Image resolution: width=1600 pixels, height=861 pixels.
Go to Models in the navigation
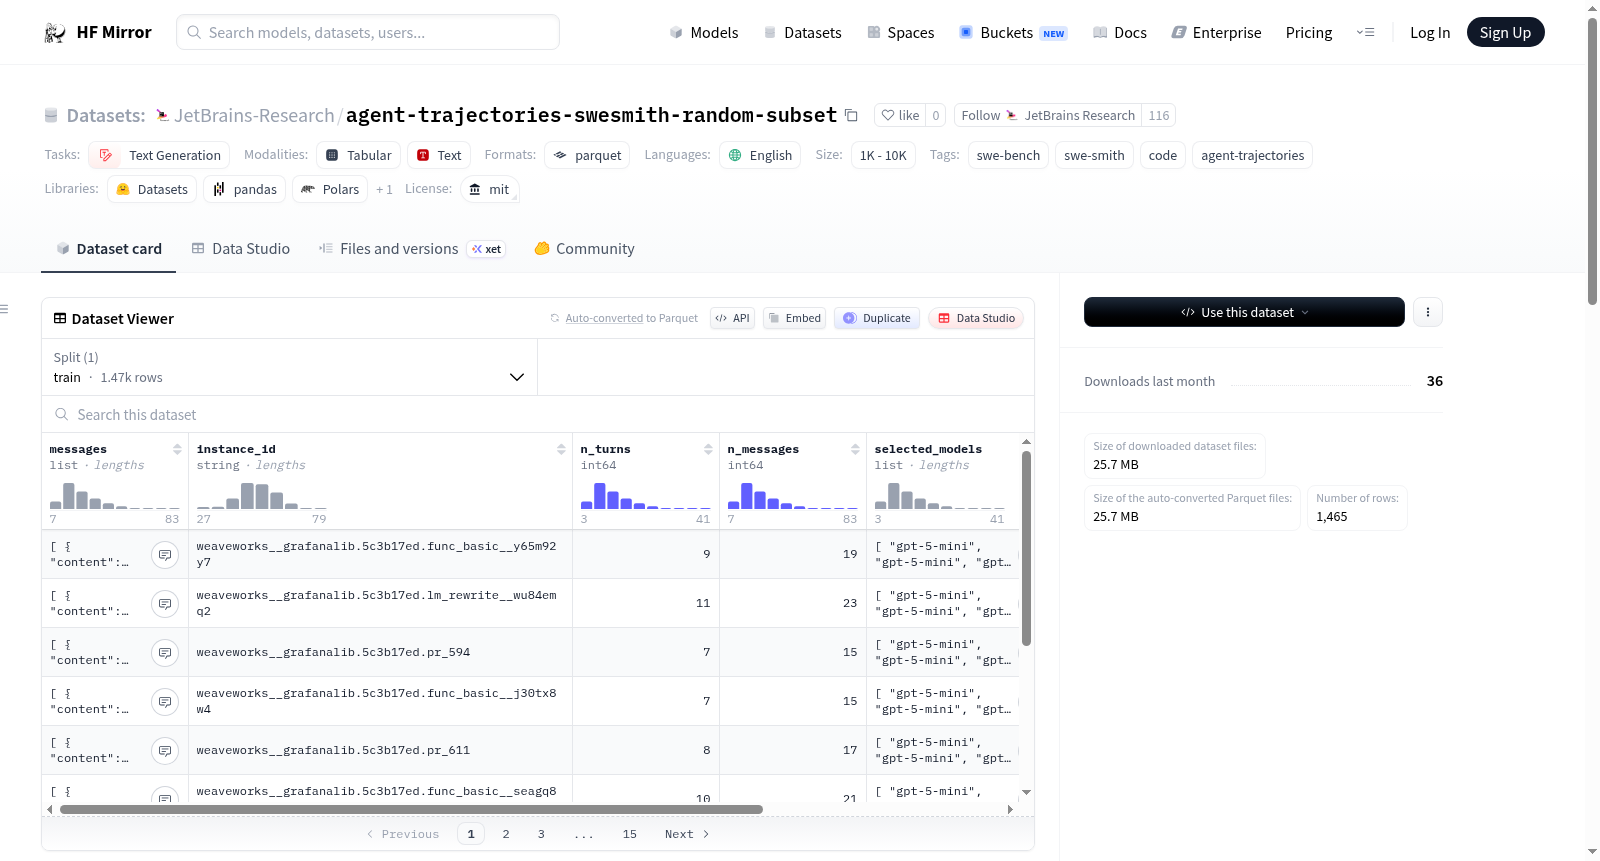coord(704,33)
